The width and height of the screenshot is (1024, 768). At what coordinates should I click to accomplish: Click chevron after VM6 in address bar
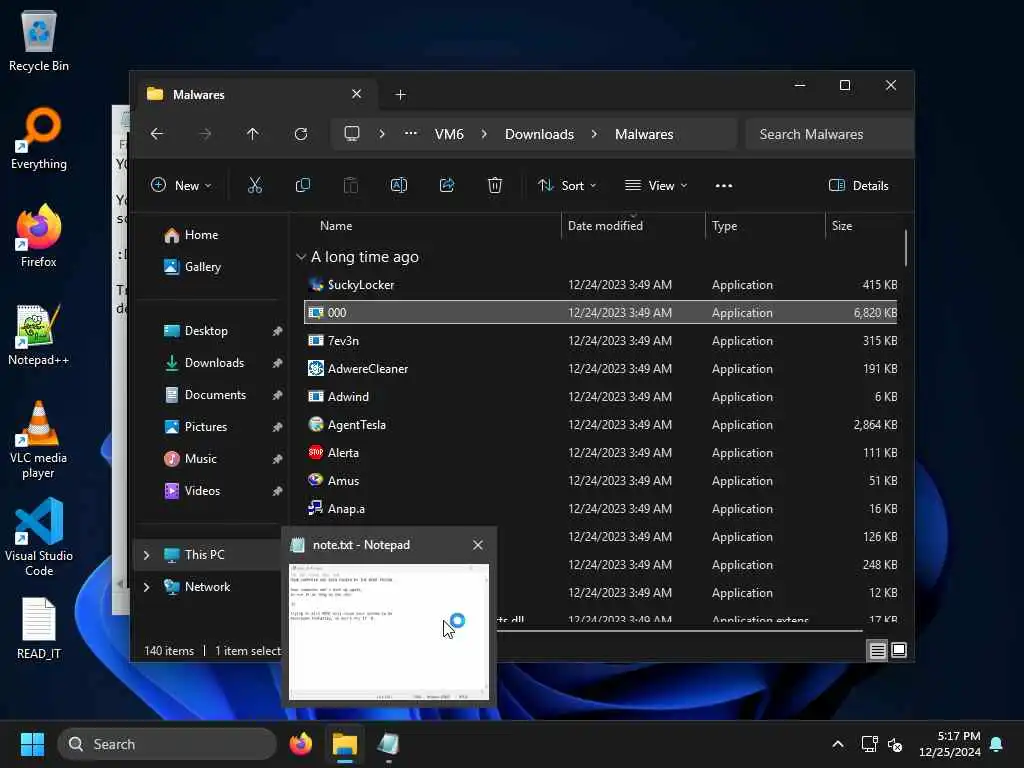pyautogui.click(x=484, y=134)
